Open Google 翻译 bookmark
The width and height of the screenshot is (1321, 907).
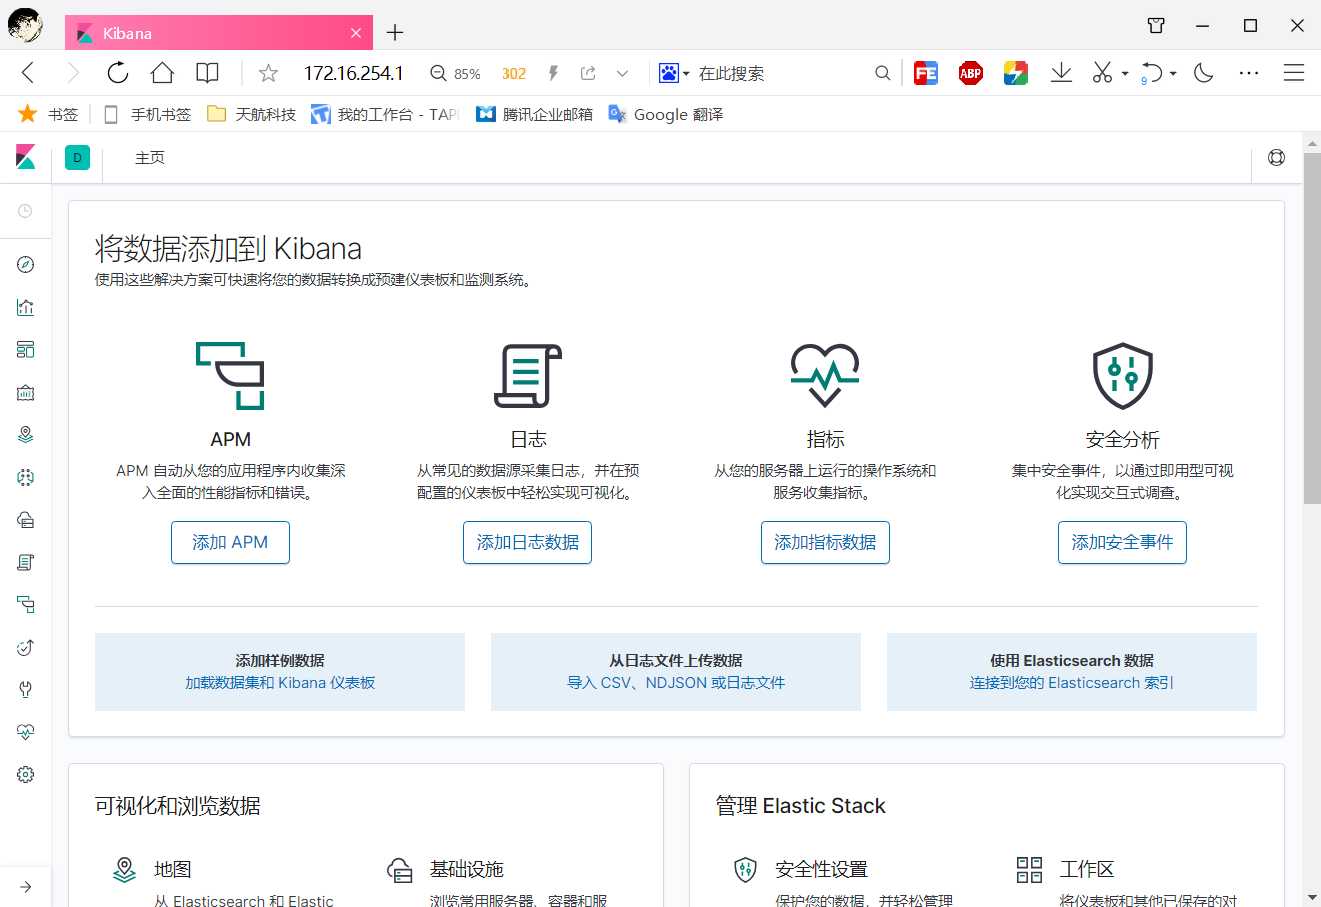pyautogui.click(x=666, y=114)
